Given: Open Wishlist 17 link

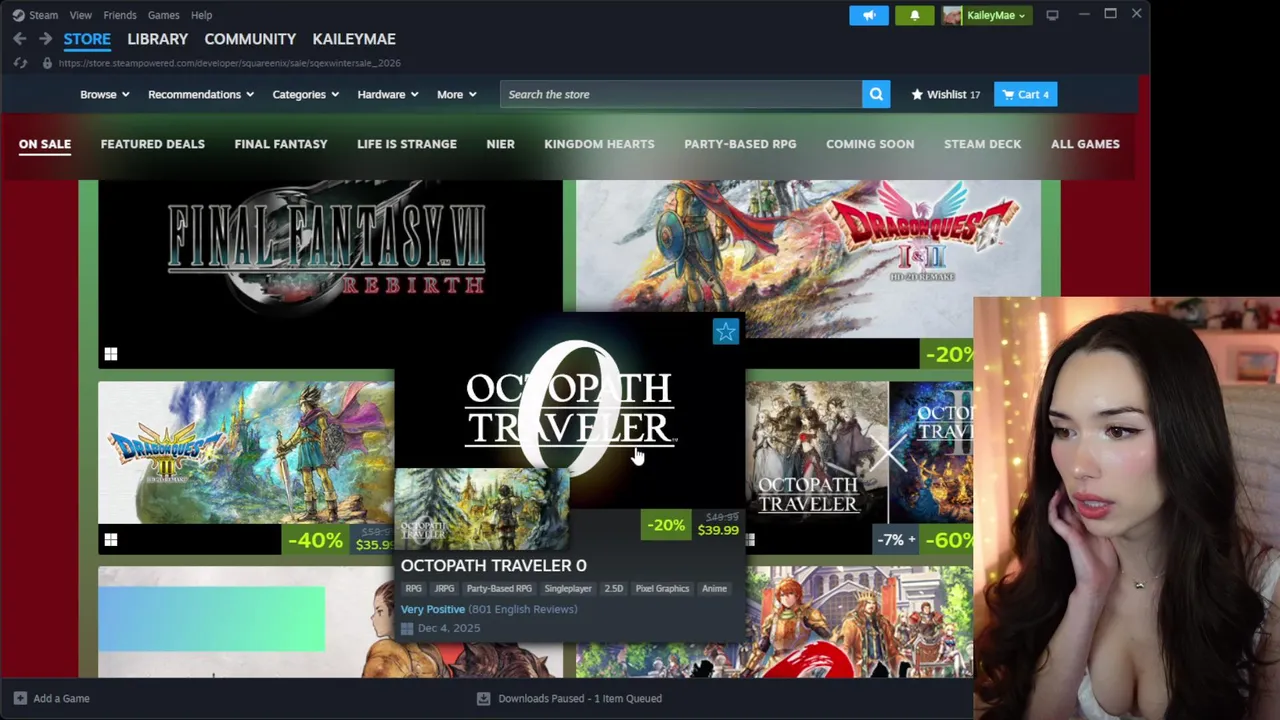Looking at the screenshot, I should (x=945, y=94).
